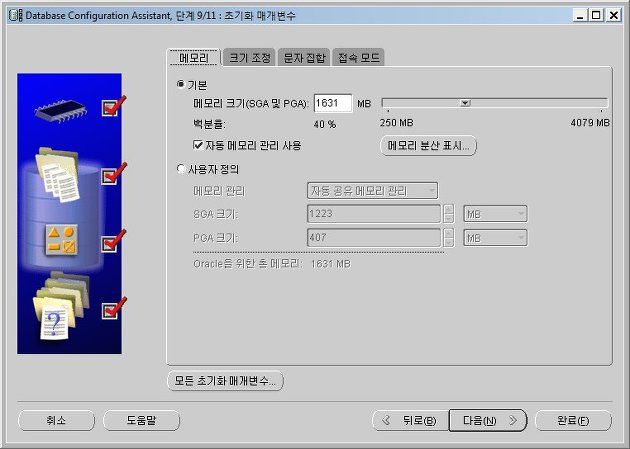The image size is (630, 449).
Task: Click the PGA 크기 spinner arrows
Action: (449, 237)
